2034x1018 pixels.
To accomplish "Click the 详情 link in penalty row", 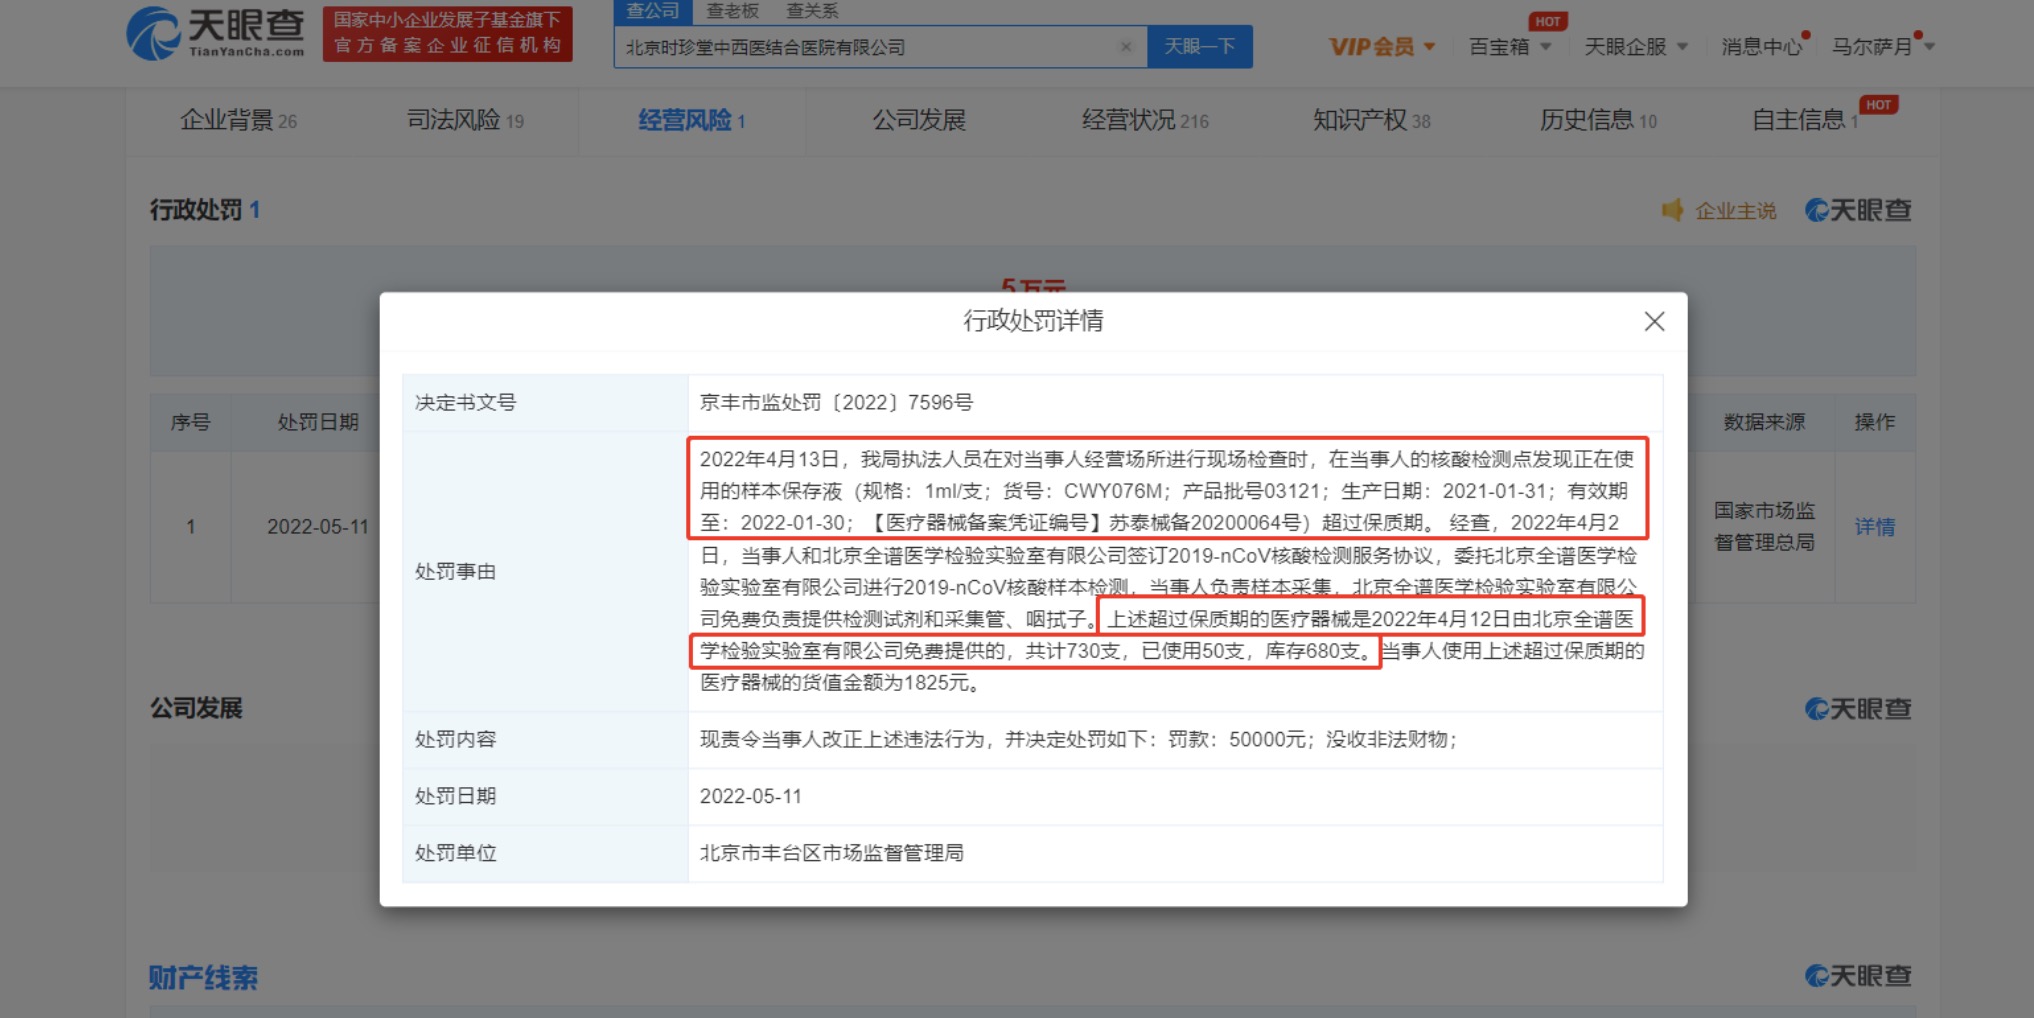I will click(1874, 527).
